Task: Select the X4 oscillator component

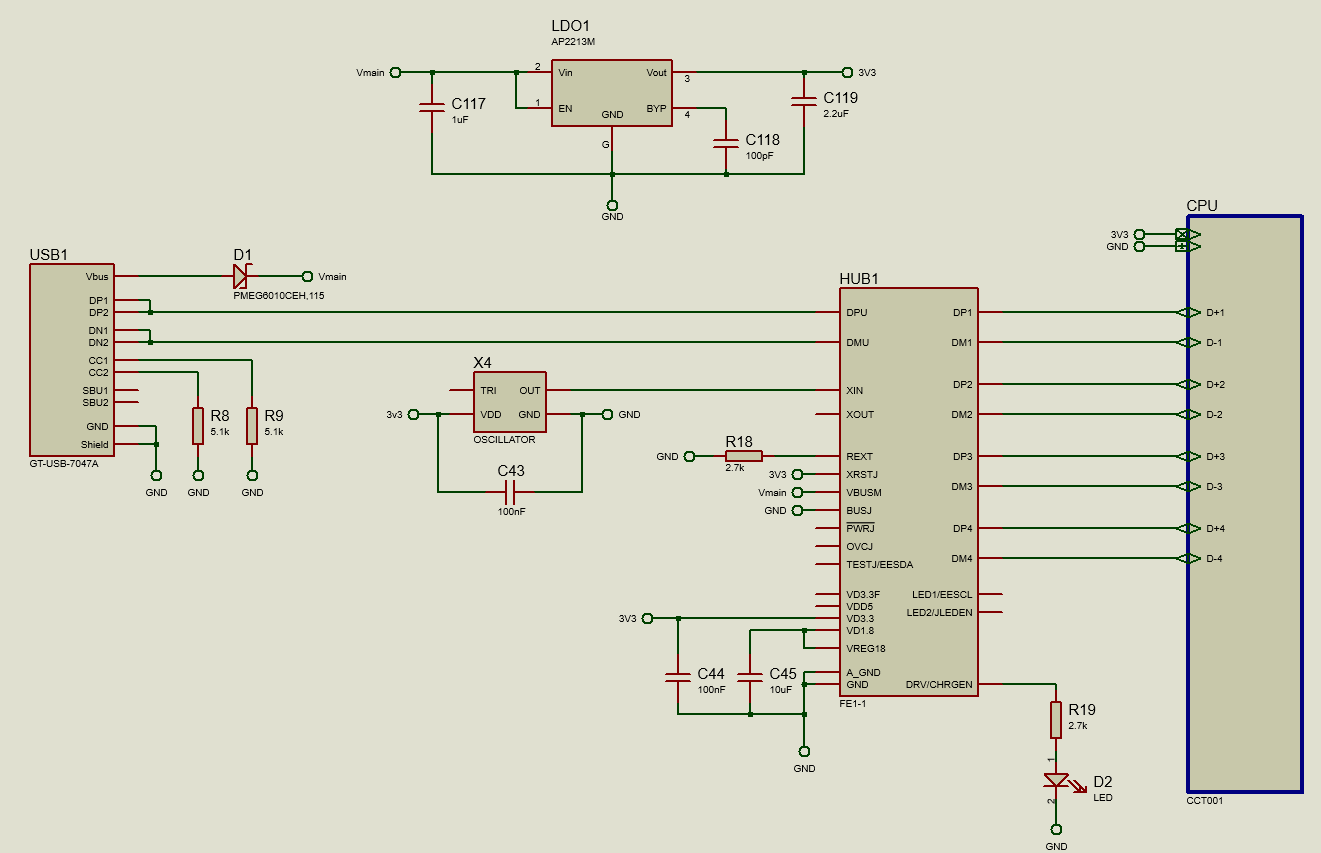Action: (x=510, y=402)
